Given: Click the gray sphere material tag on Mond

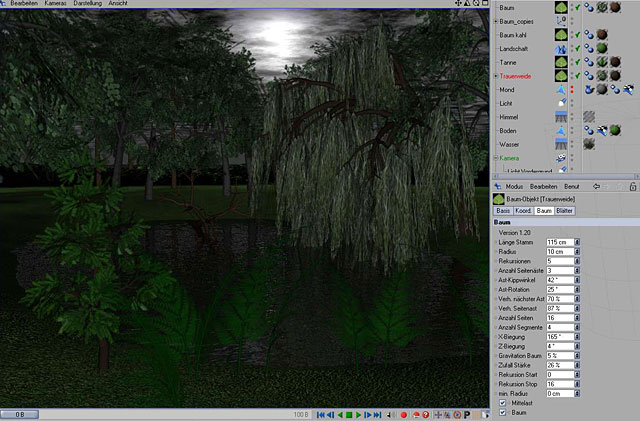Looking at the screenshot, I should [602, 89].
